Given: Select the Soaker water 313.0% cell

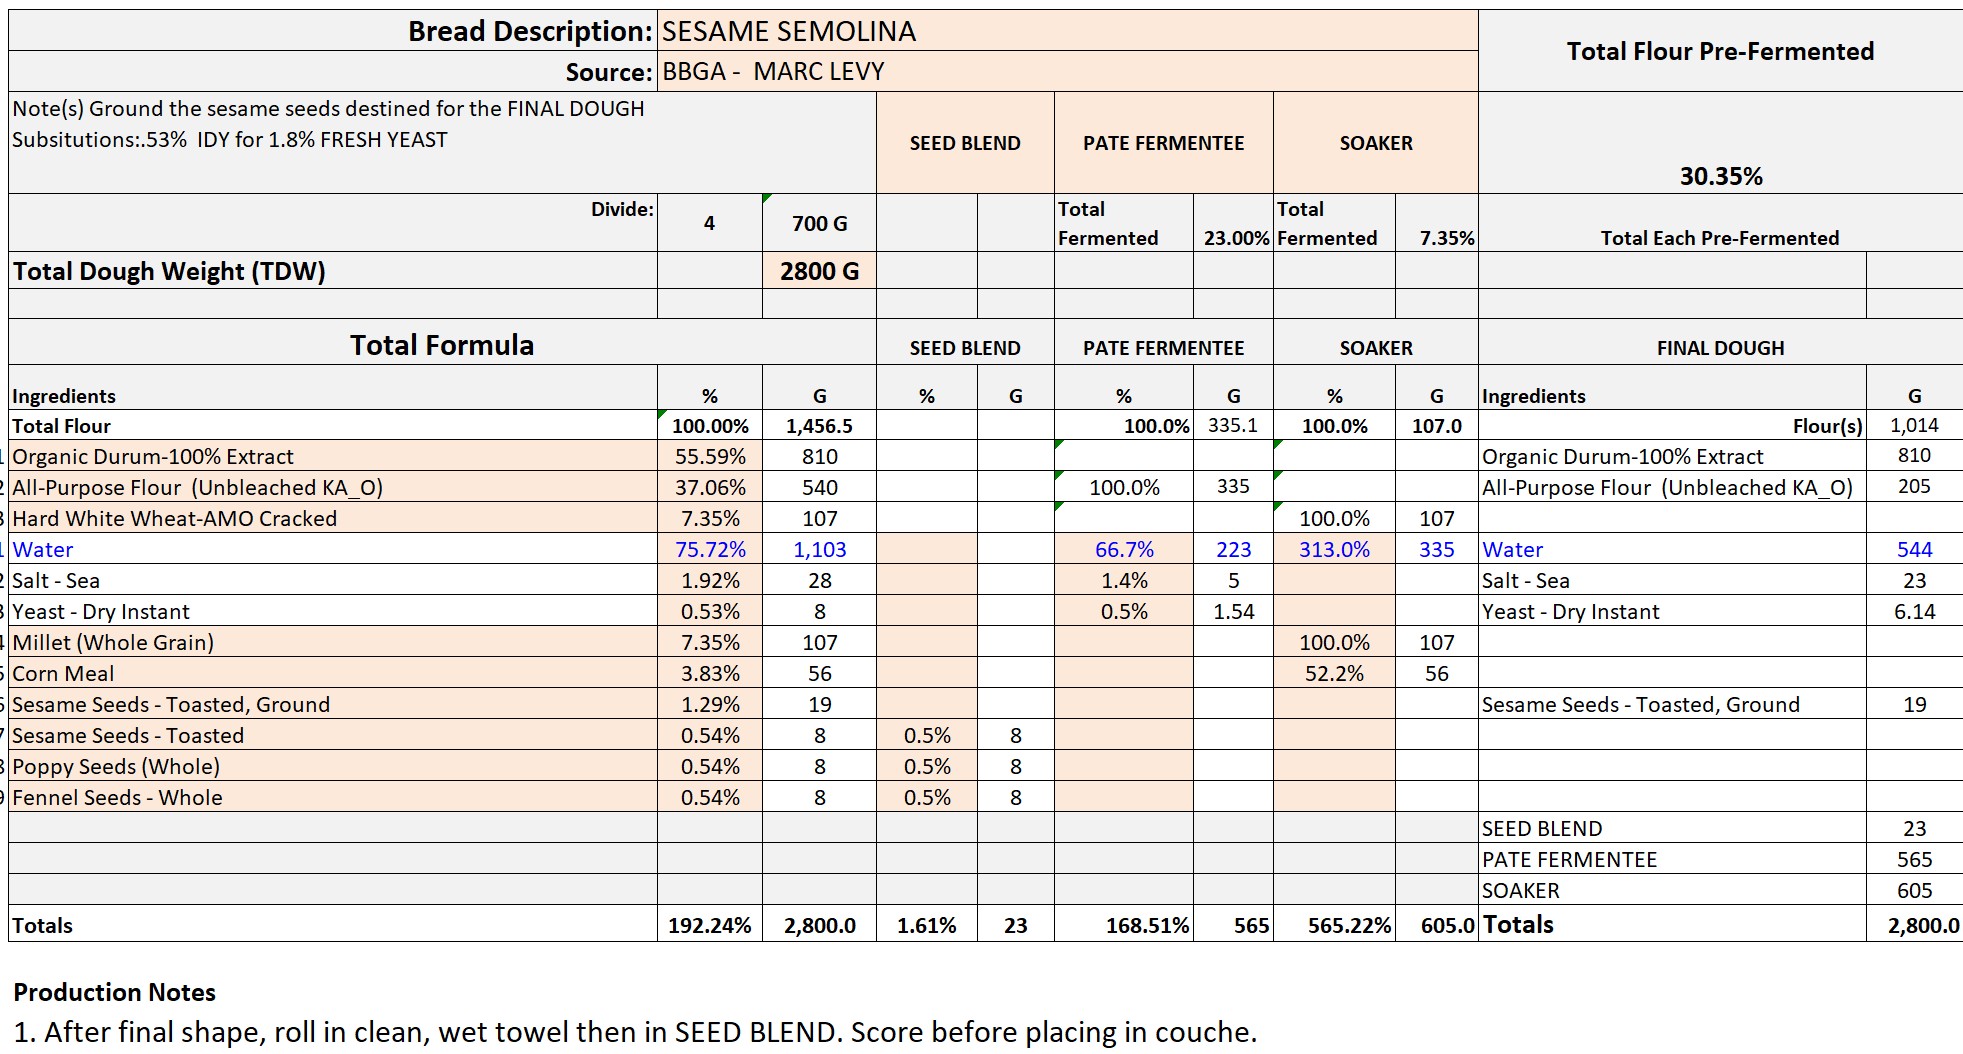Looking at the screenshot, I should coord(1334,549).
